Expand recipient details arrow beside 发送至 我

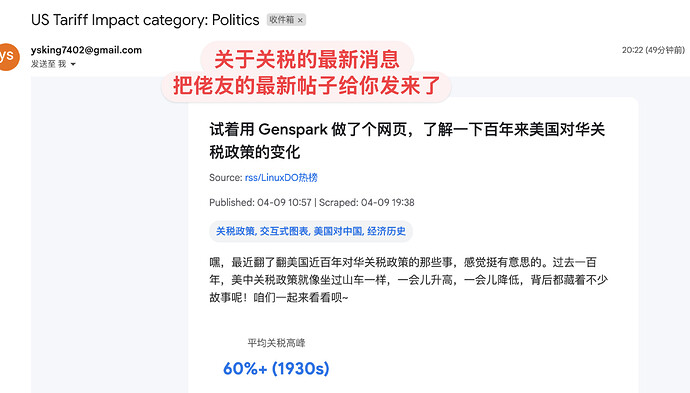point(73,64)
